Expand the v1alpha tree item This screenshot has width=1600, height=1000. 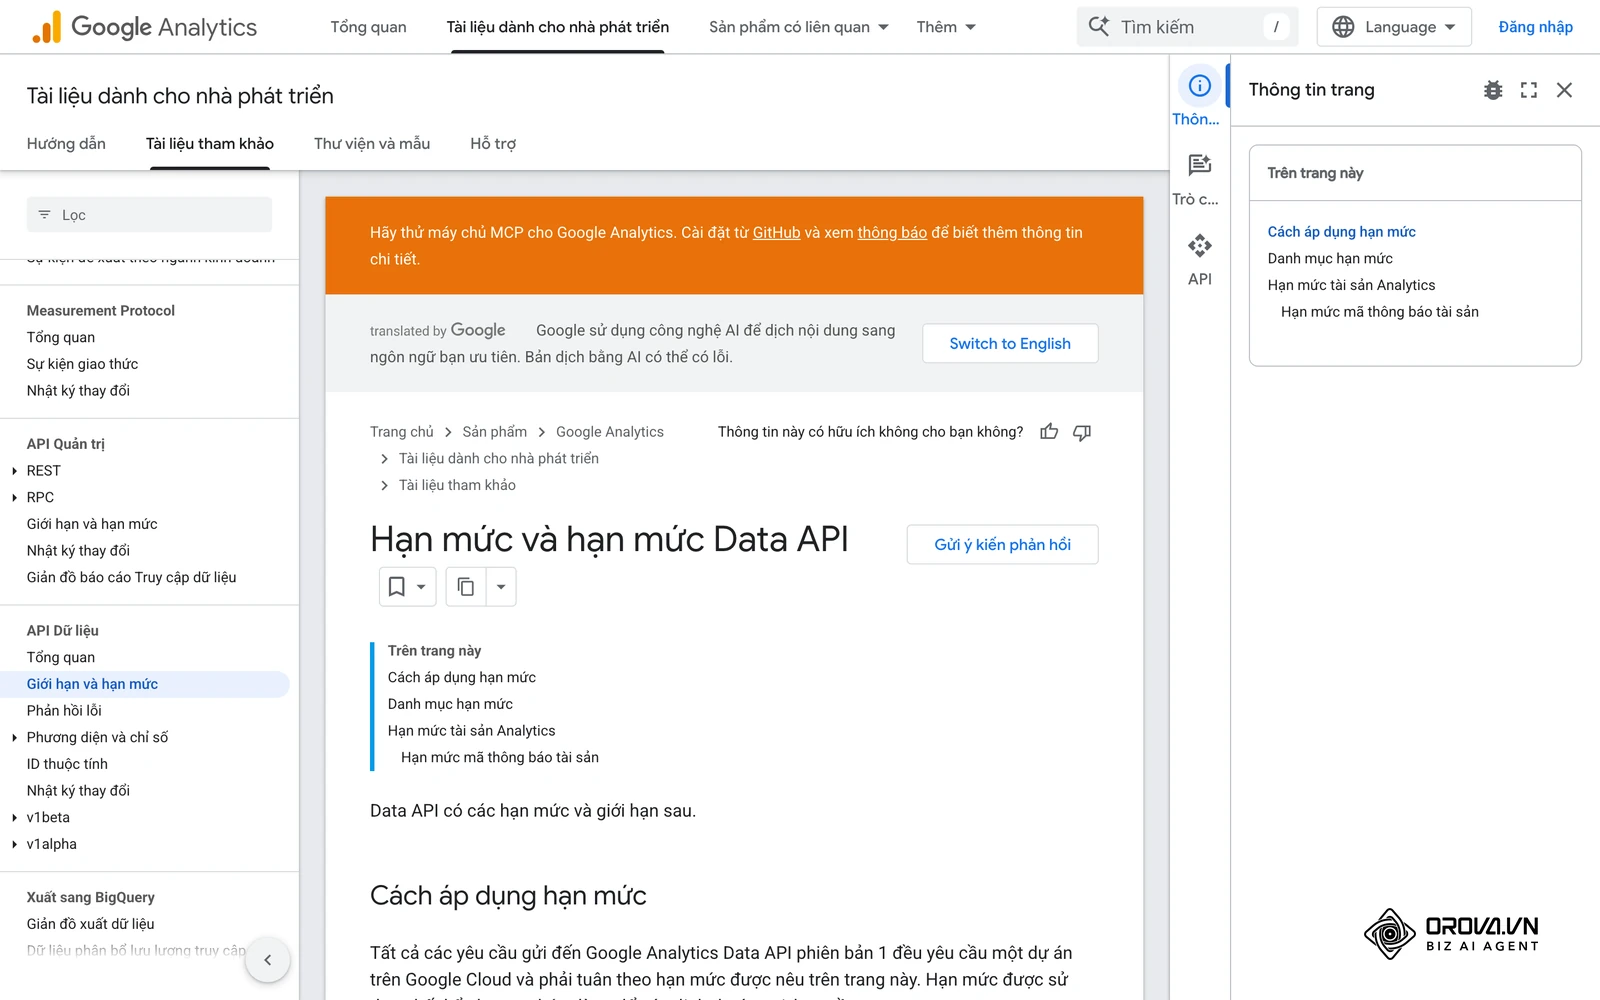(x=14, y=845)
